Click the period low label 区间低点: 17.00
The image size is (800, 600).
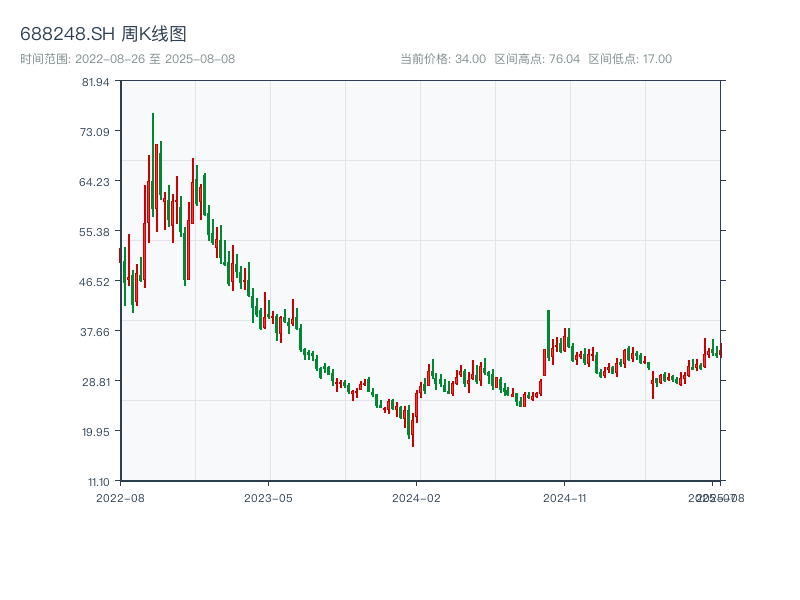[630, 59]
